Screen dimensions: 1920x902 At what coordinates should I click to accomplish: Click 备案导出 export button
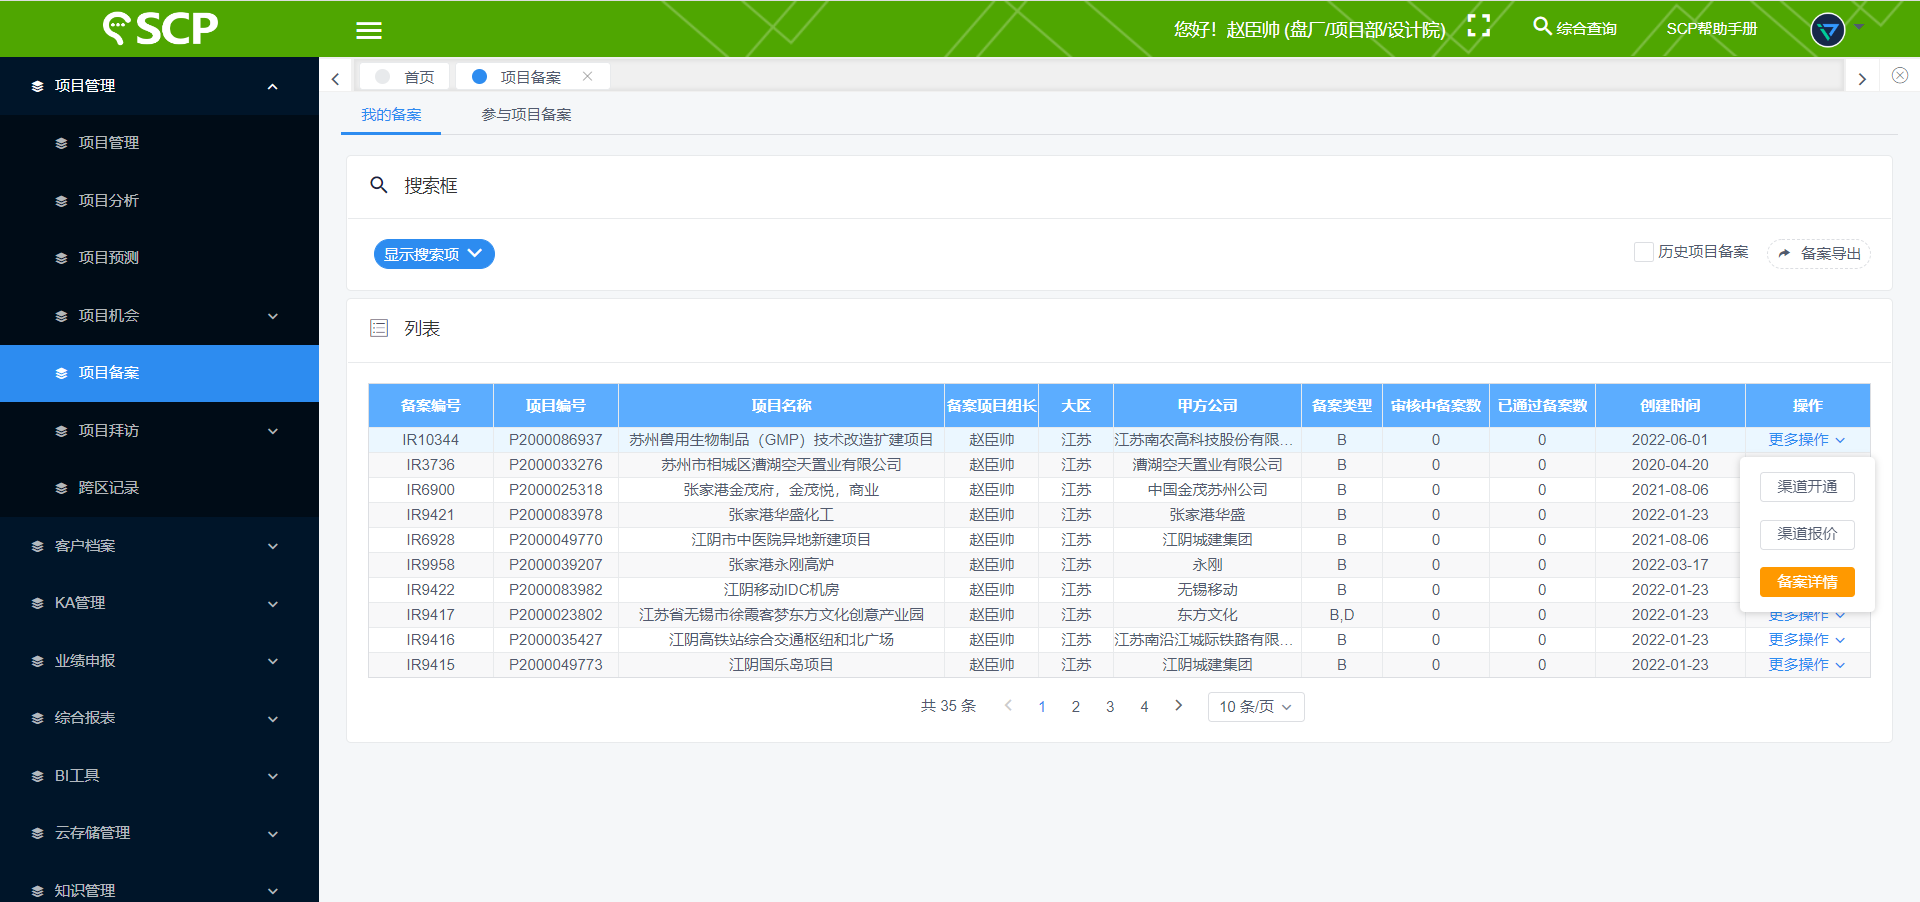1819,254
